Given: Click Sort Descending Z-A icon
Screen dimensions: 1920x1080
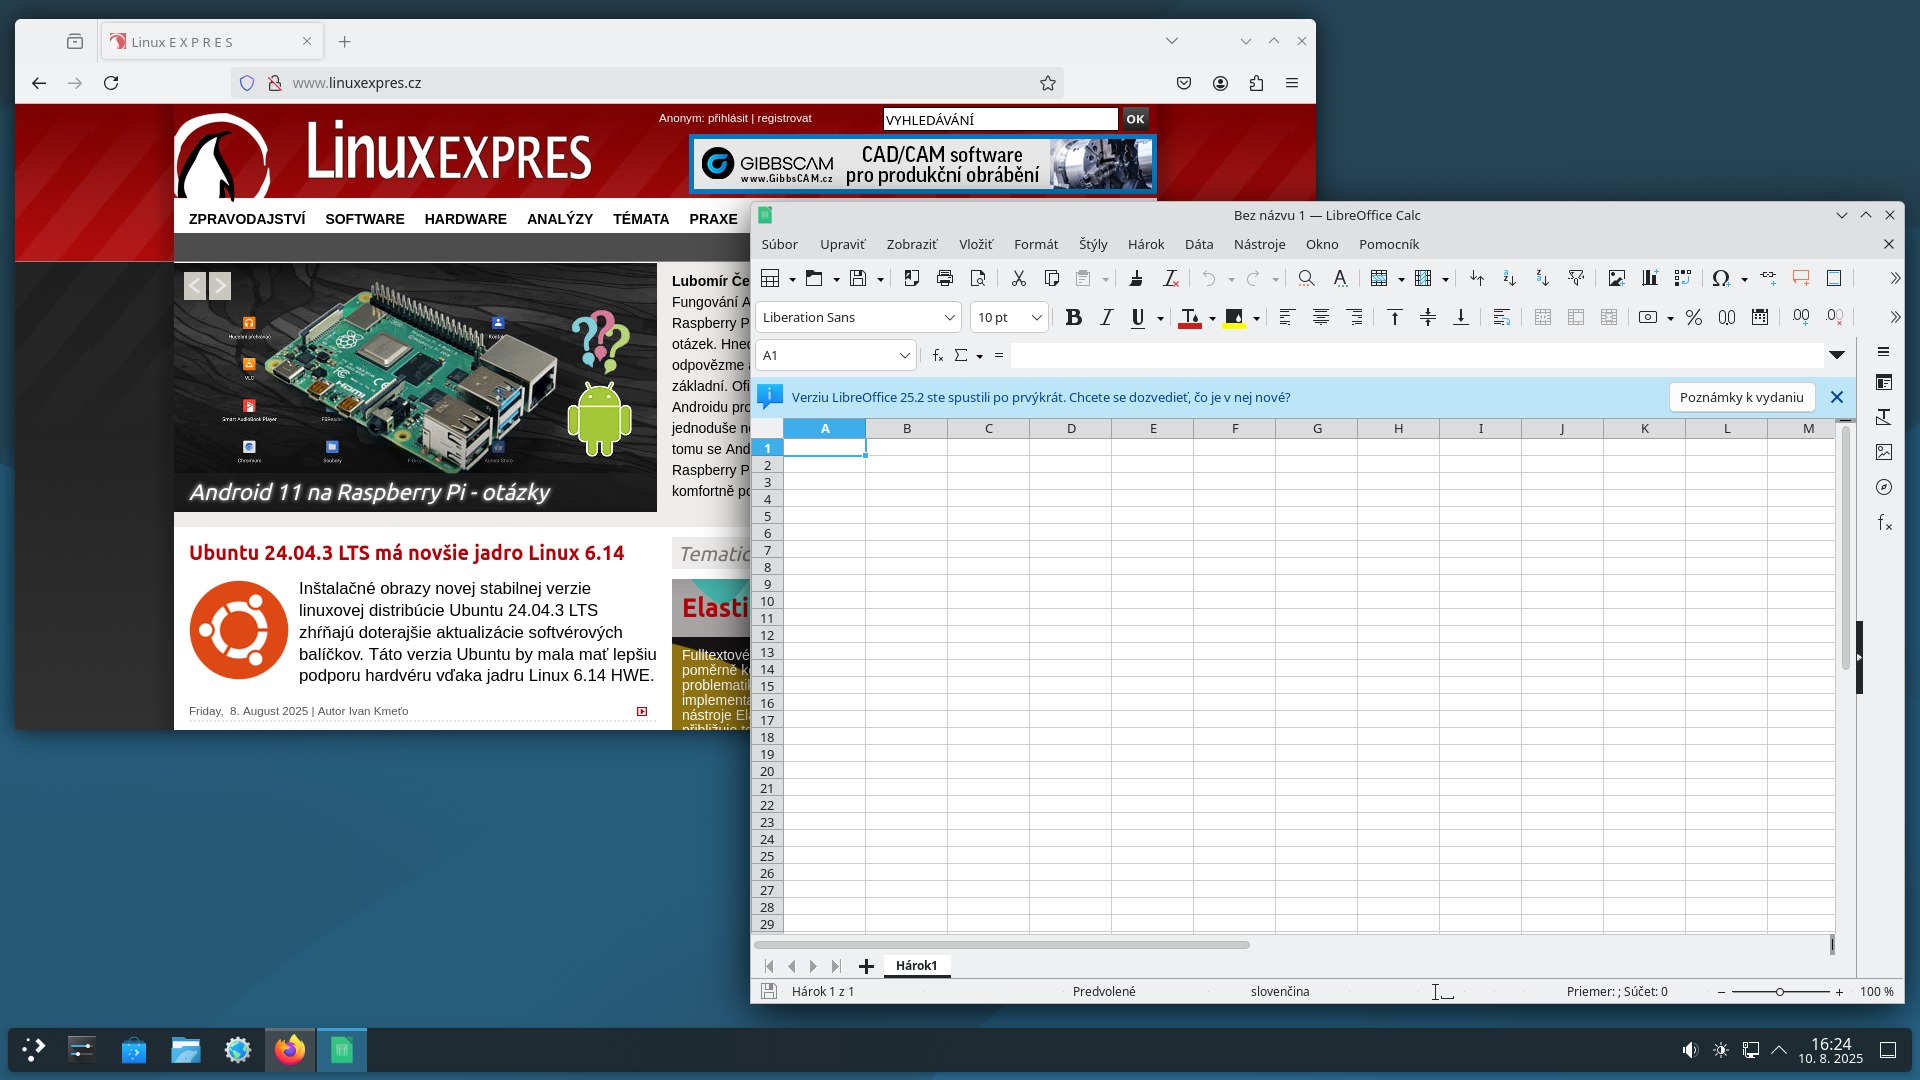Looking at the screenshot, I should click(1543, 279).
